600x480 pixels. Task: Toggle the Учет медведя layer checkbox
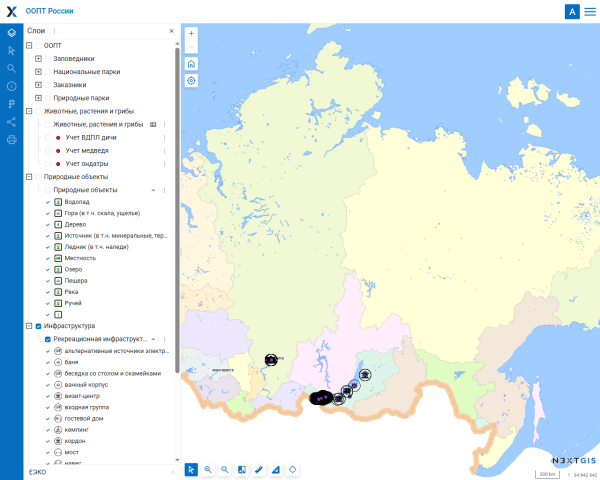(47, 150)
